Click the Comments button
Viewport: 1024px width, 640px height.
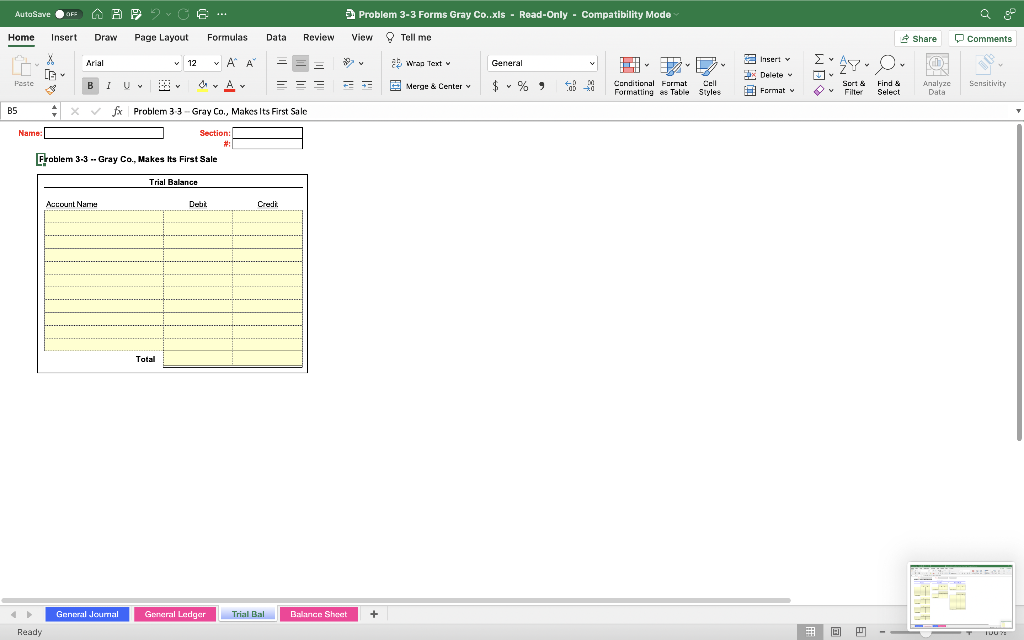pos(982,39)
